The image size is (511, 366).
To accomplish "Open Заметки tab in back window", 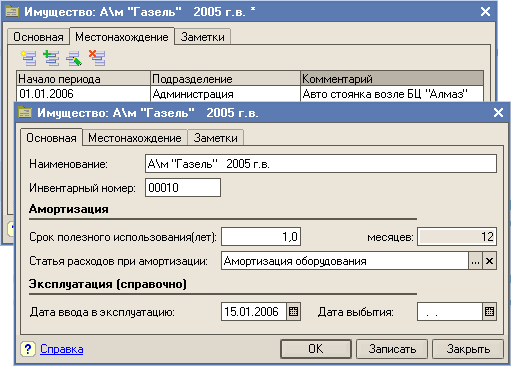I will [x=203, y=37].
